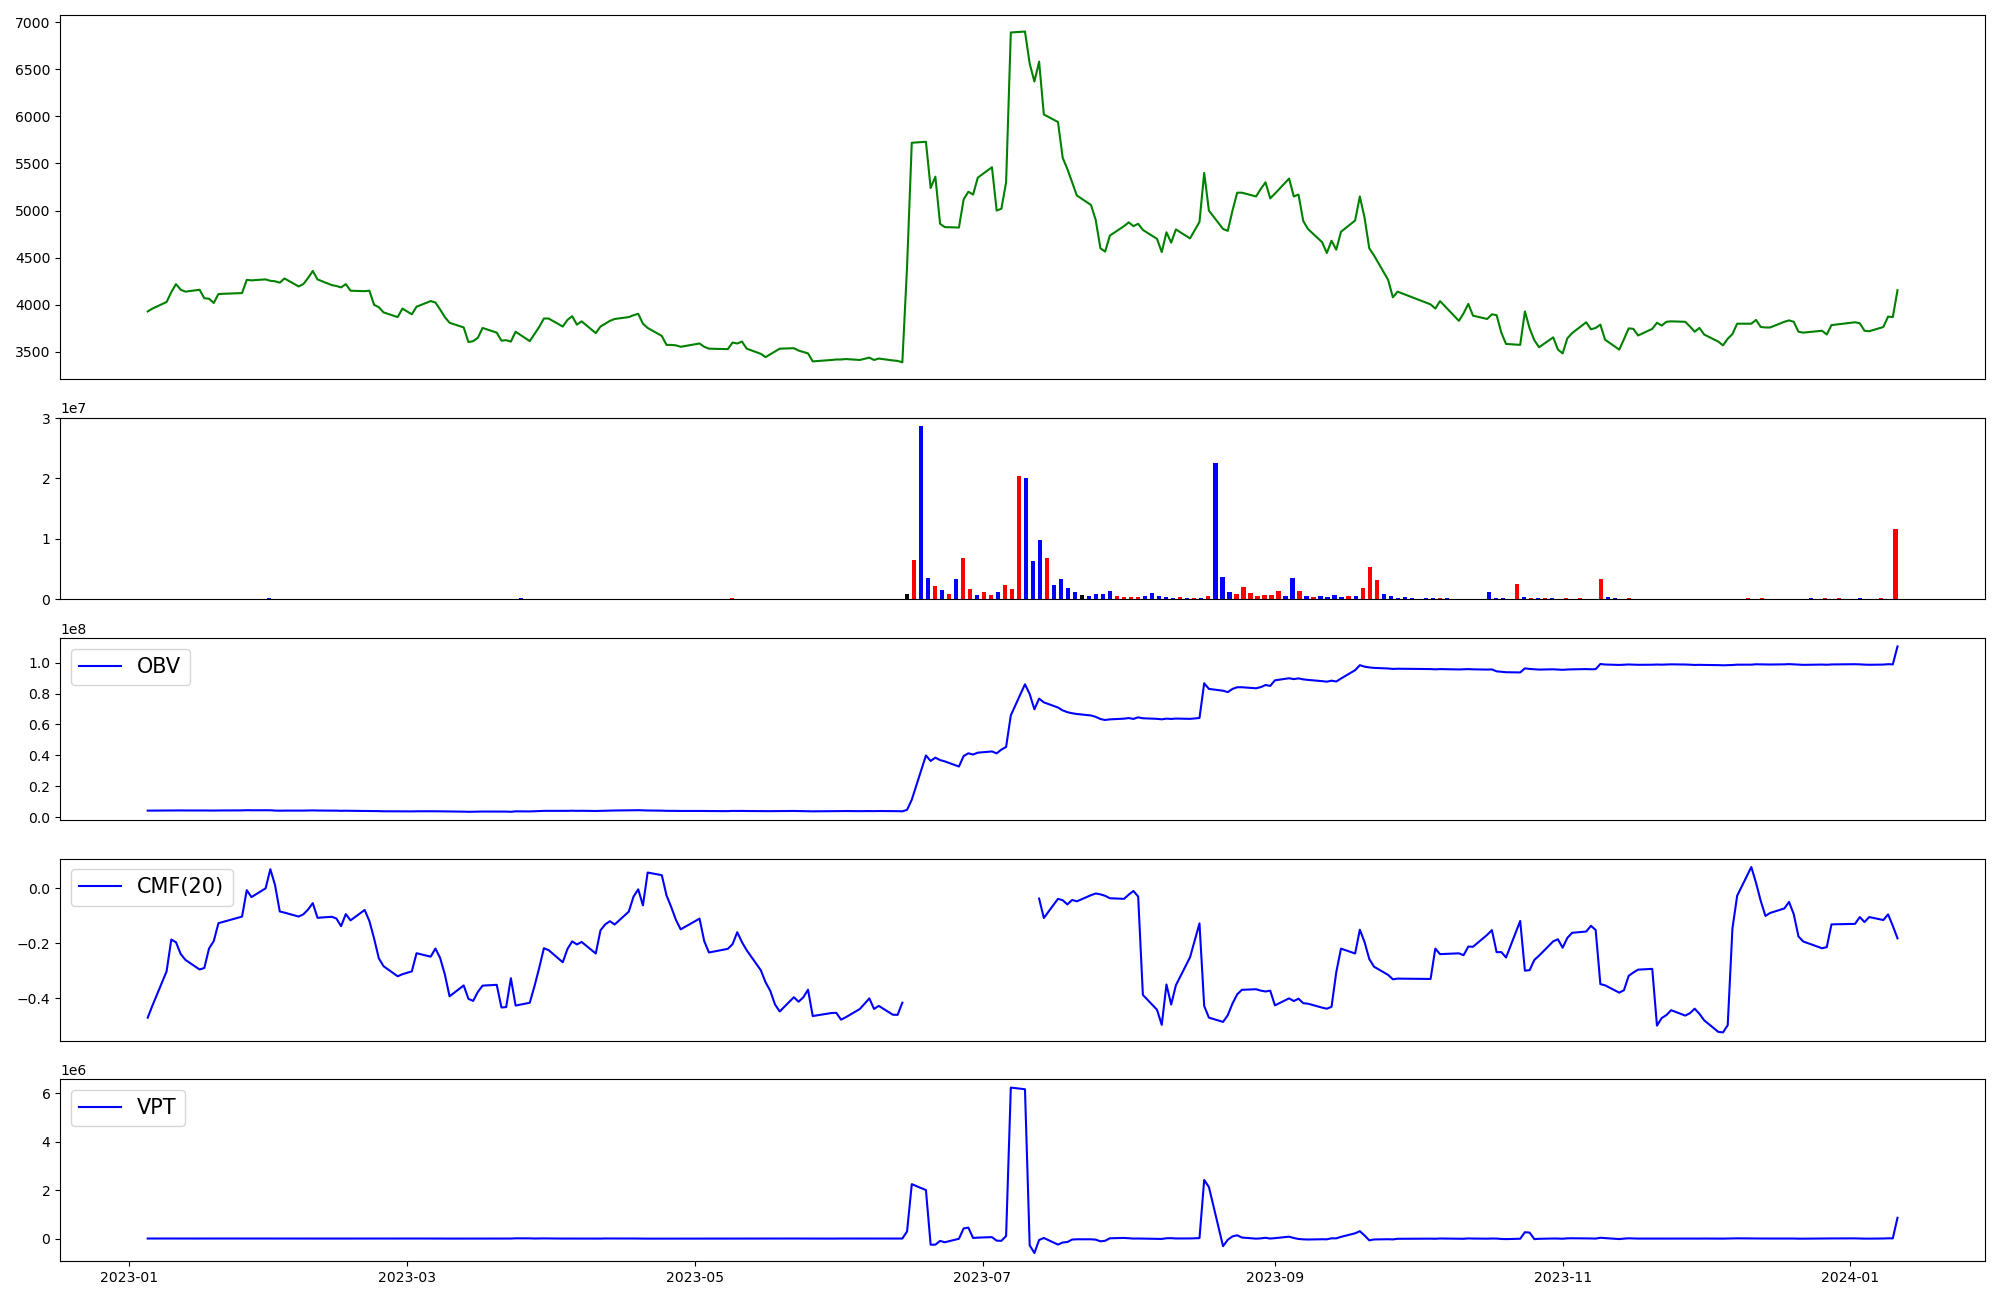Click the 2023-01 x-axis date label
The height and width of the screenshot is (1300, 2000).
(x=130, y=1277)
